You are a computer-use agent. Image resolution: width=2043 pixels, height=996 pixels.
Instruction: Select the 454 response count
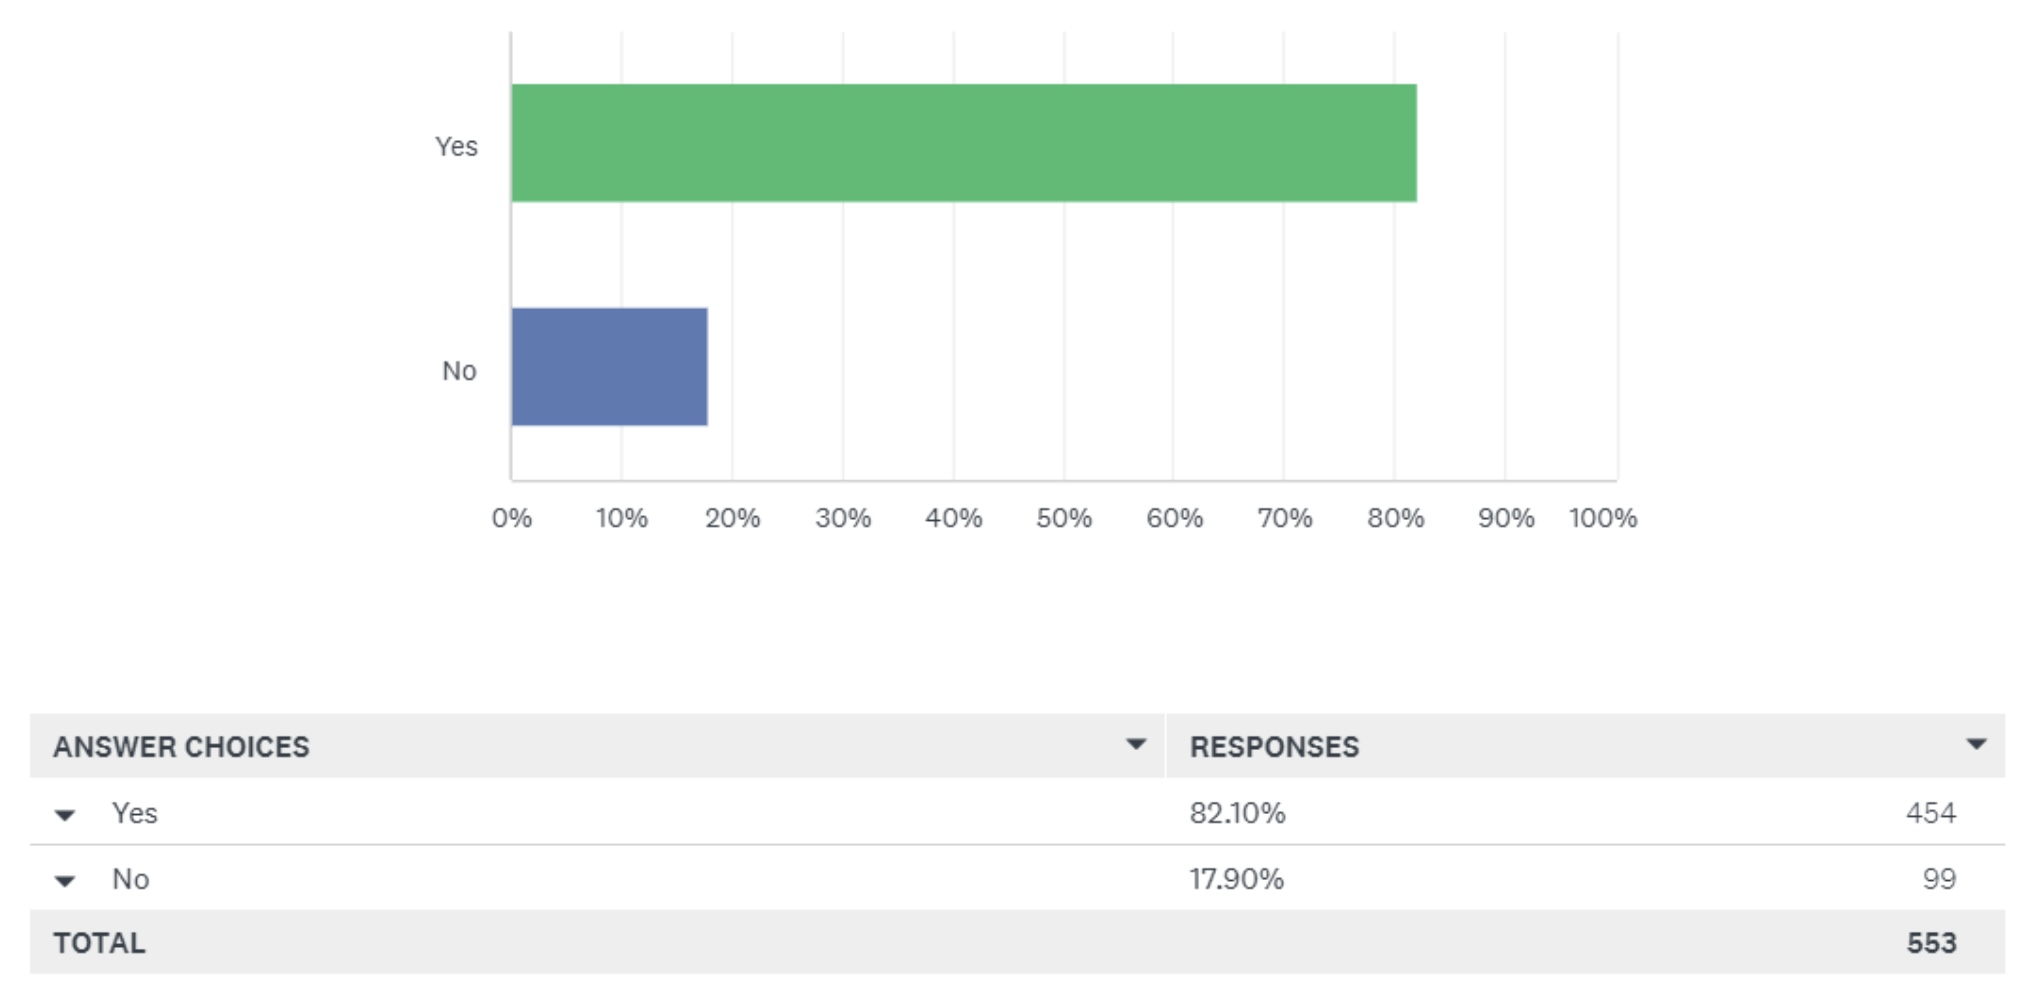(1930, 813)
